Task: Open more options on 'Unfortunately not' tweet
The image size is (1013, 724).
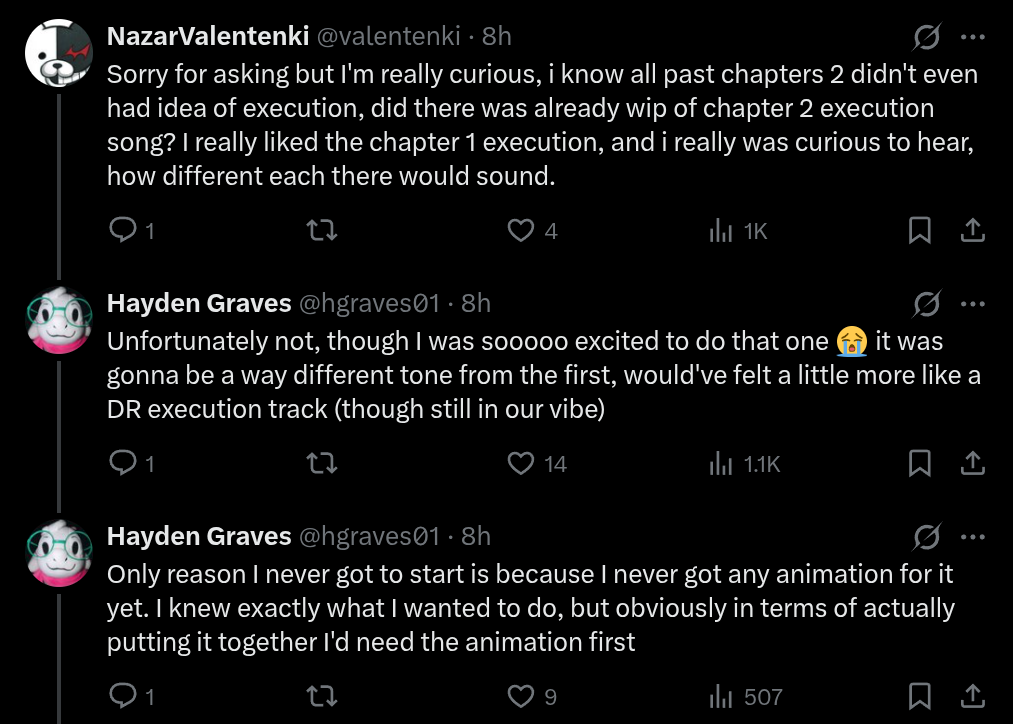Action: [x=972, y=303]
